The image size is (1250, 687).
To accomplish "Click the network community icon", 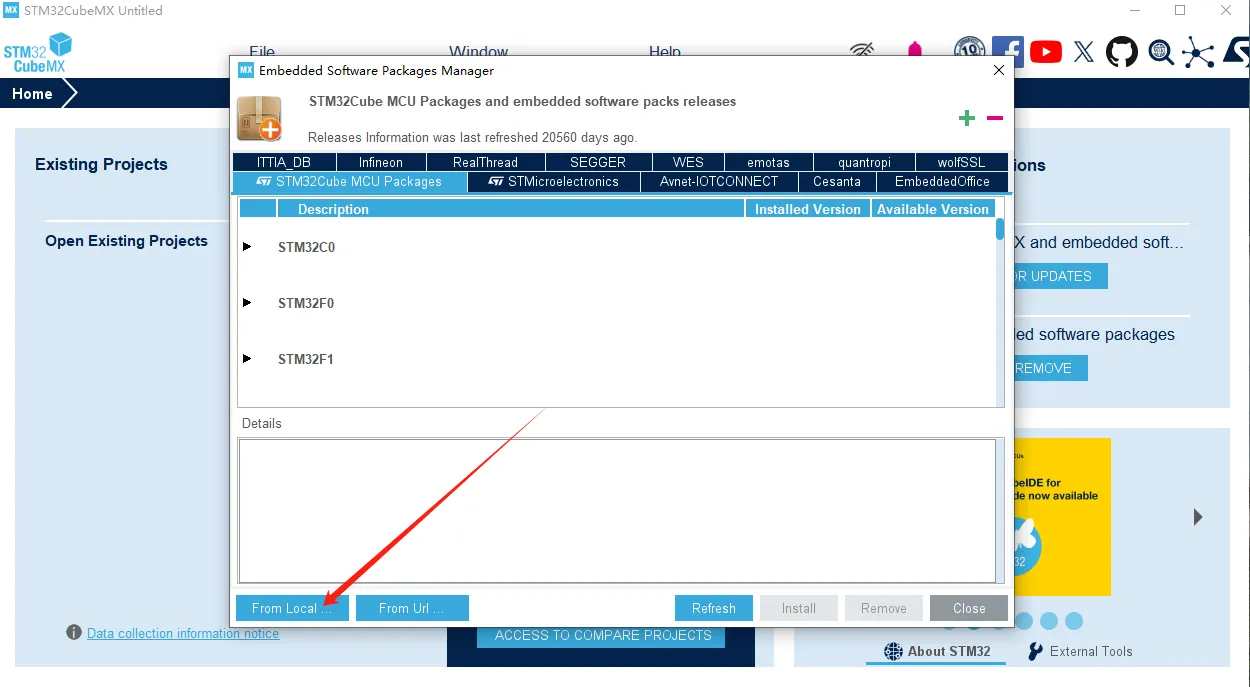I will (x=1197, y=52).
